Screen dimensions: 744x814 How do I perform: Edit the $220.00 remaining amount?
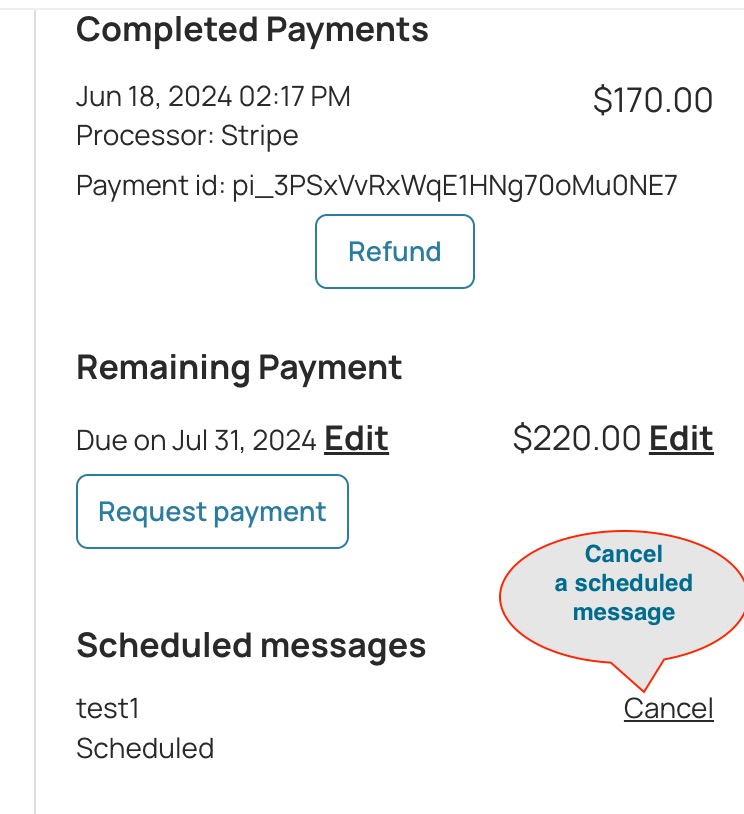pos(681,439)
